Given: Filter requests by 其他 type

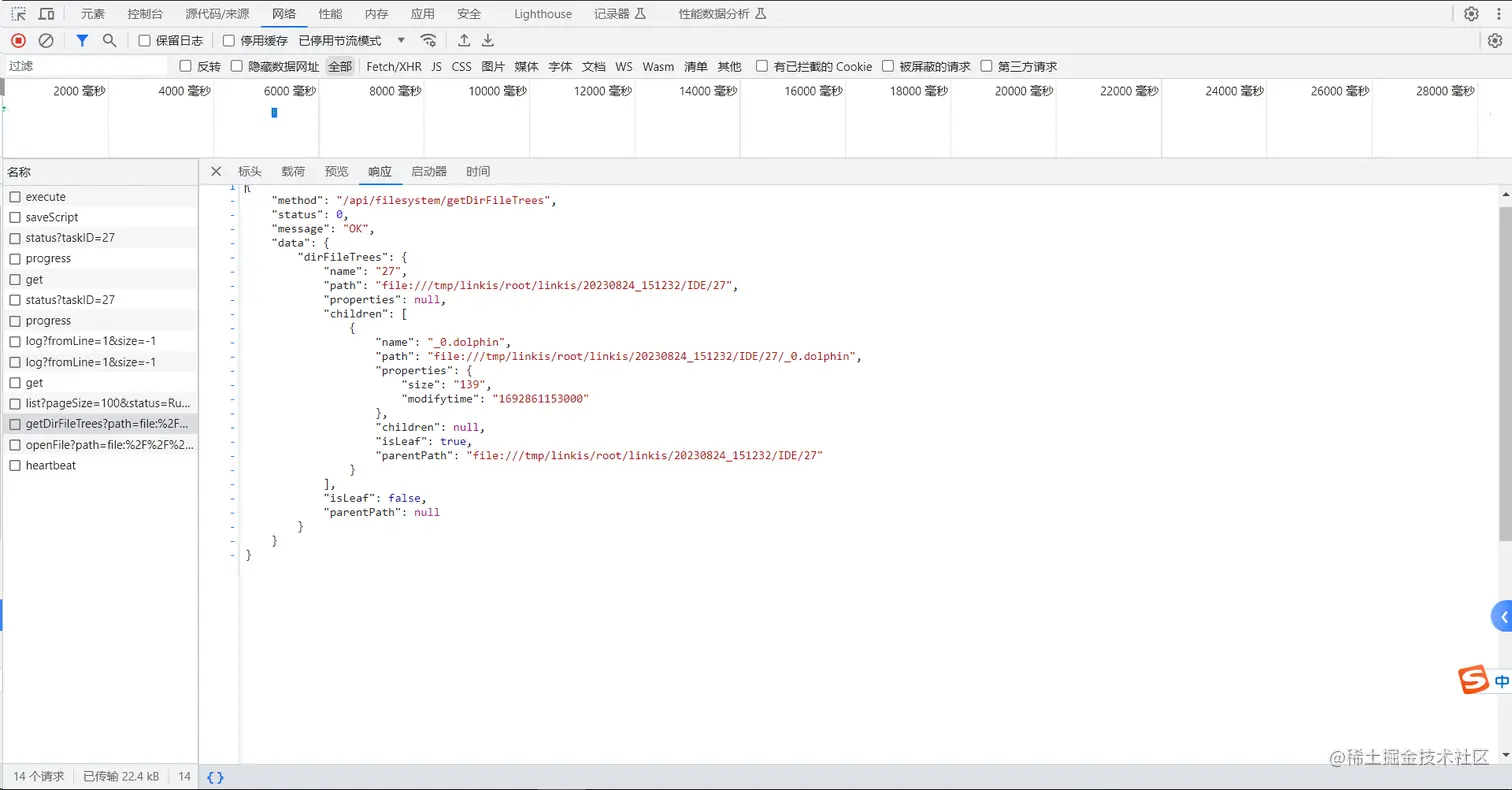Looking at the screenshot, I should (x=730, y=67).
